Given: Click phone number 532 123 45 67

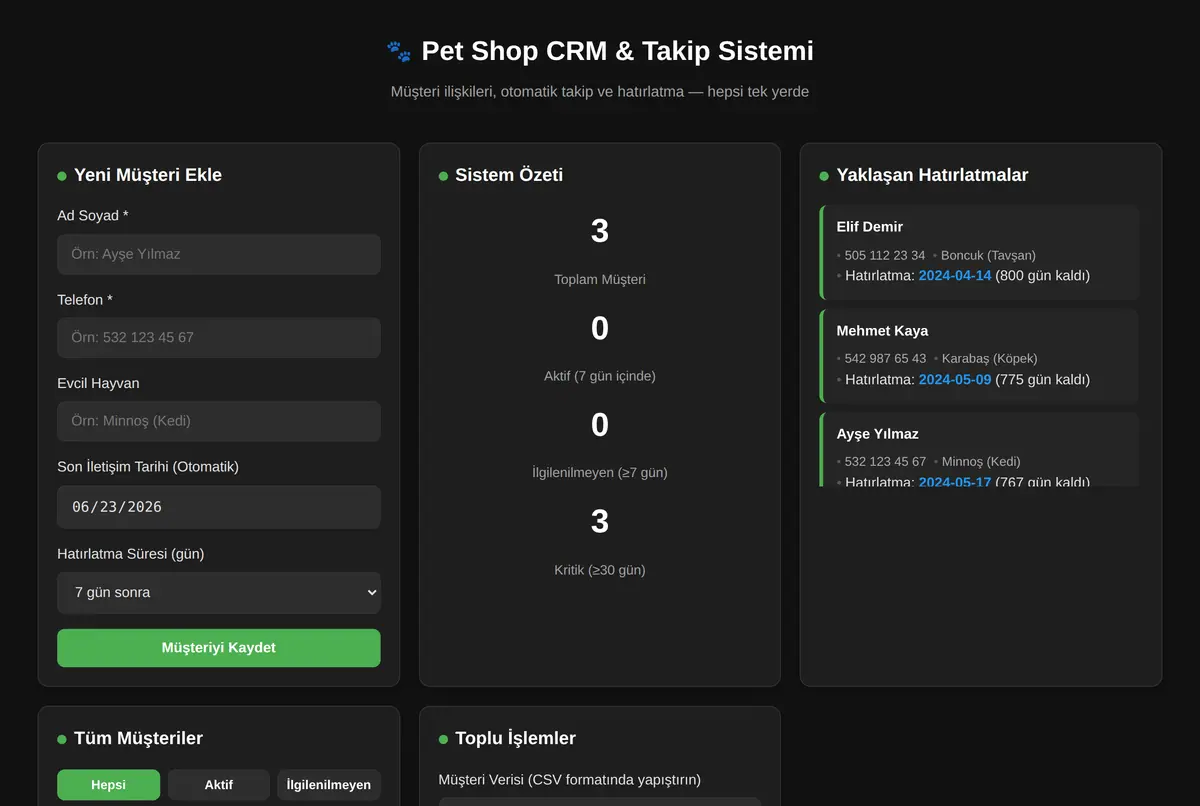Looking at the screenshot, I should [x=885, y=461].
